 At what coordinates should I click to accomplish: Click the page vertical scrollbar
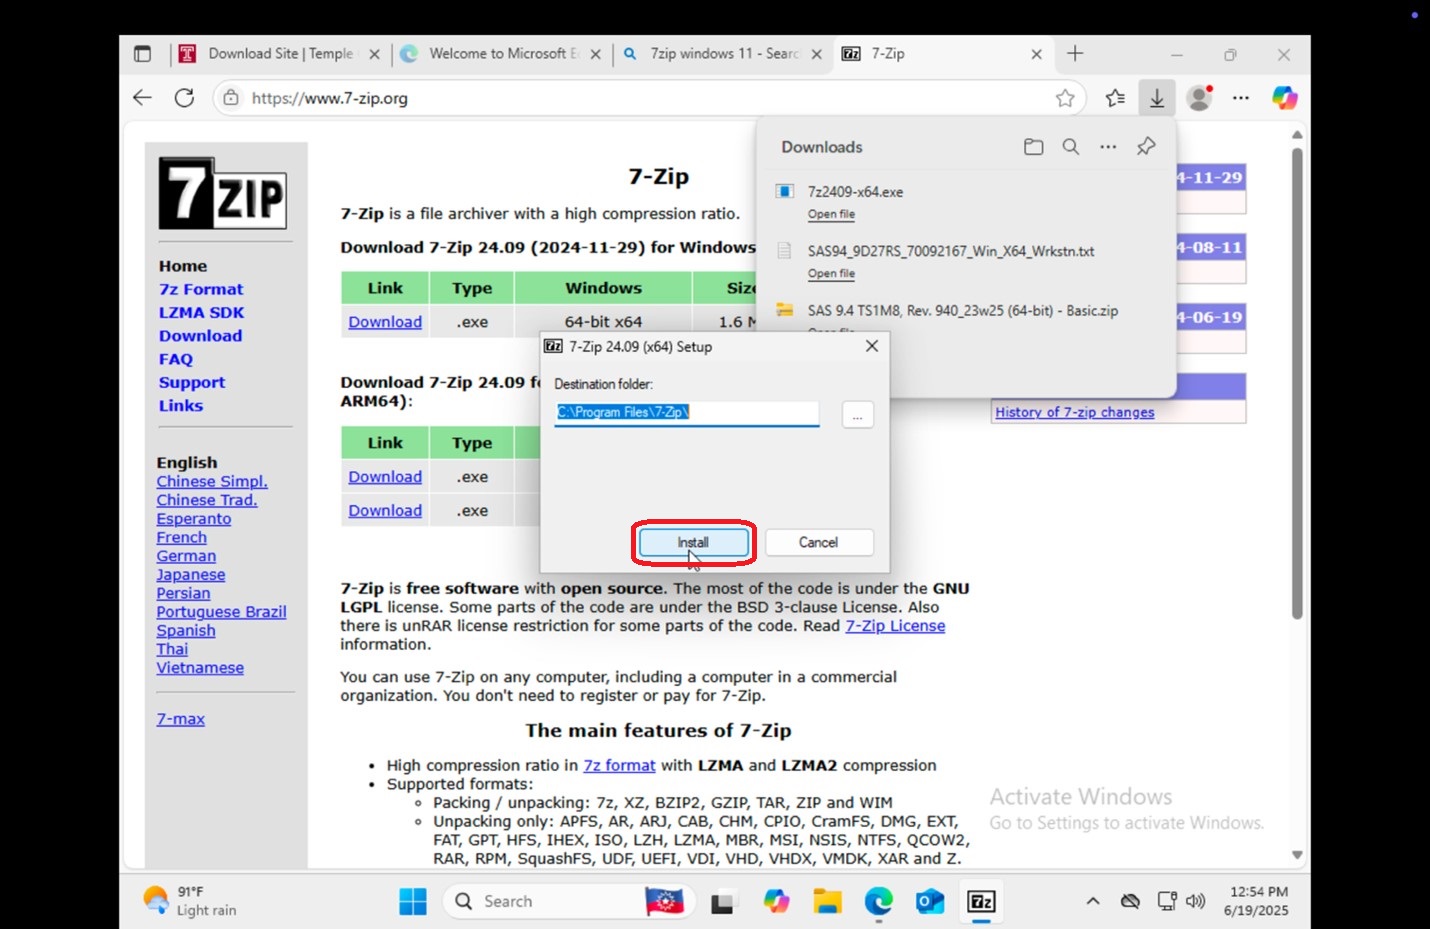pyautogui.click(x=1297, y=384)
